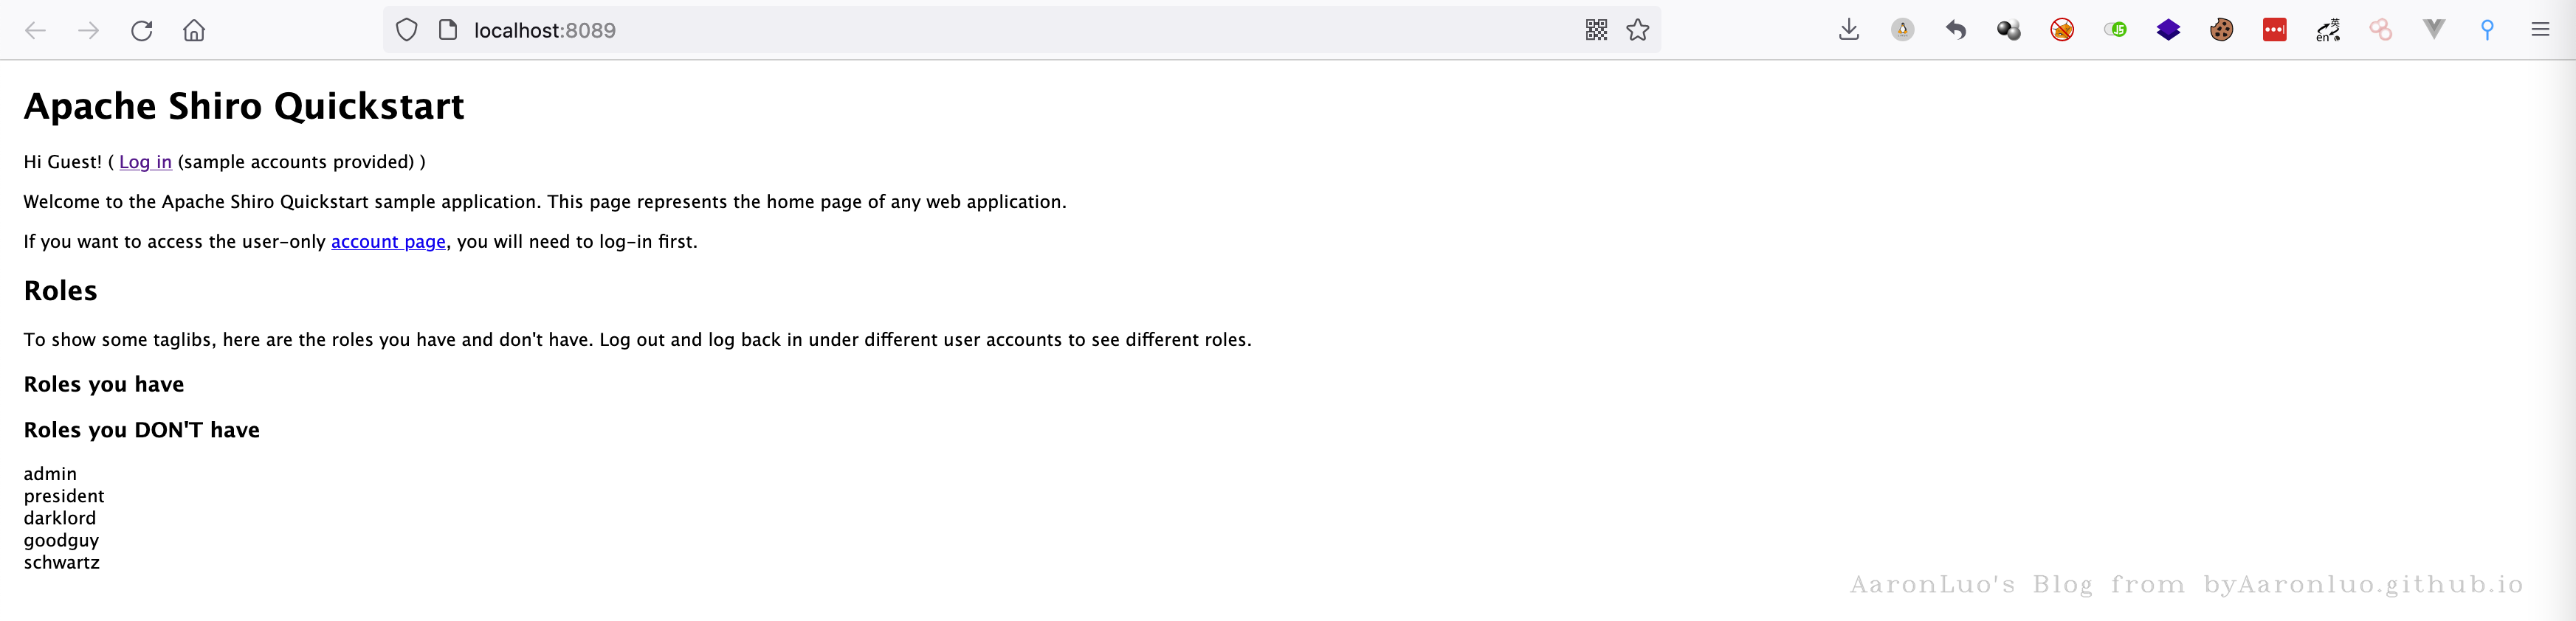Reload the current page
Image resolution: width=2576 pixels, height=621 pixels.
click(142, 30)
